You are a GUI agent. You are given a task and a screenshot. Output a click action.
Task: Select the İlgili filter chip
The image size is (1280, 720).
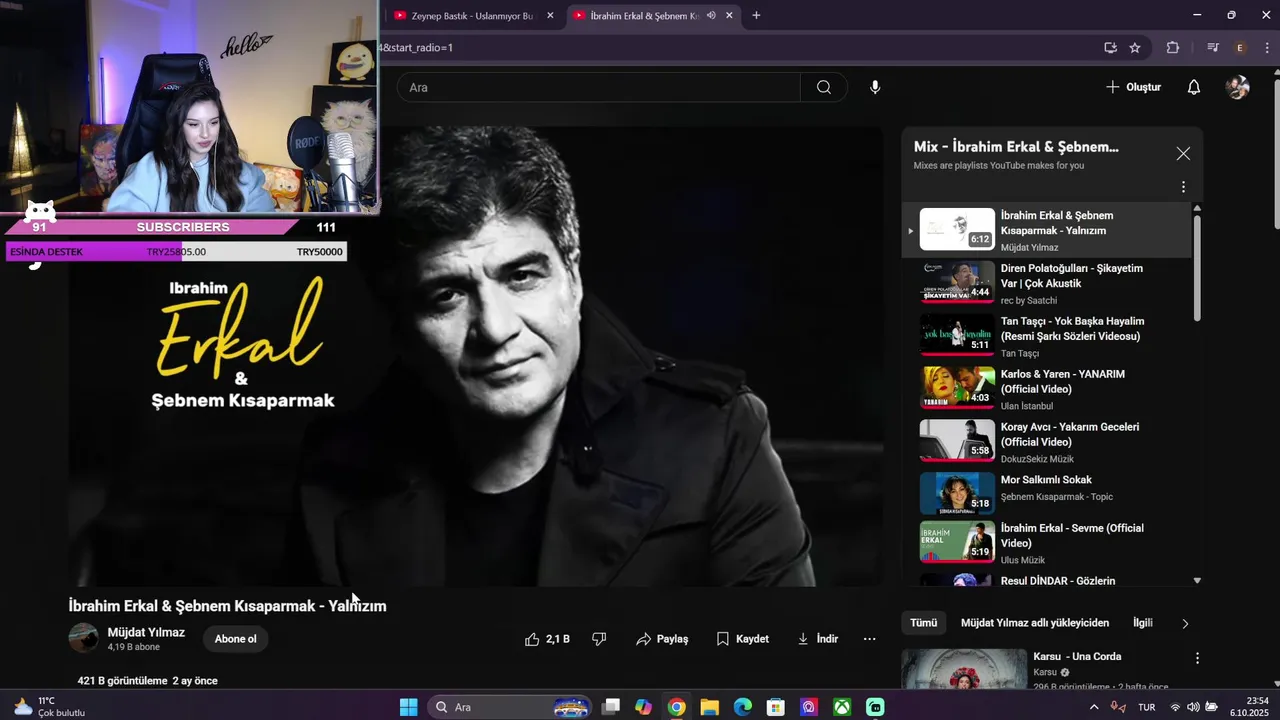point(1143,623)
